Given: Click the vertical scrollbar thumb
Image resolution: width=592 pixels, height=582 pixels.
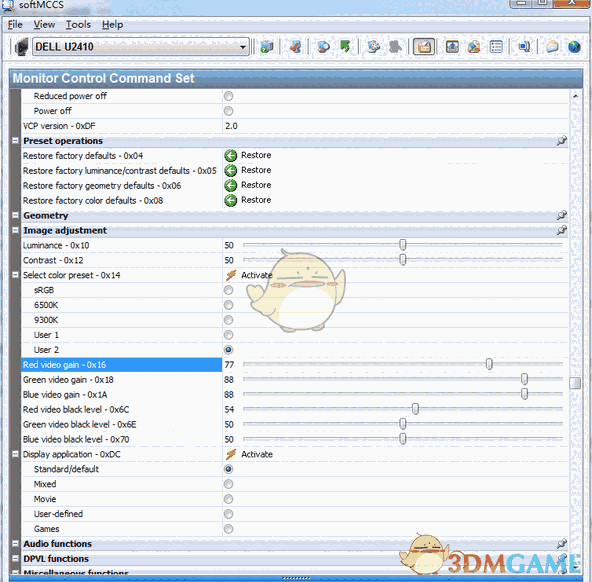Looking at the screenshot, I should click(x=575, y=383).
